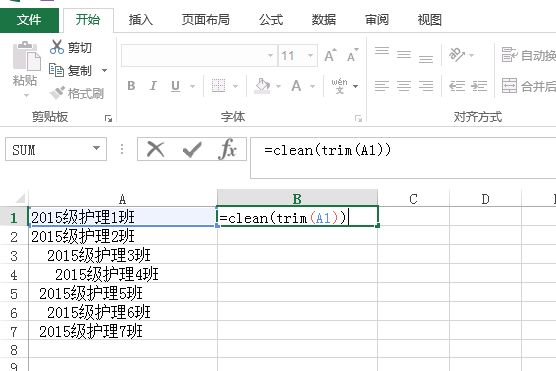Open Insert Function fx dialog
The image size is (556, 371).
(228, 149)
